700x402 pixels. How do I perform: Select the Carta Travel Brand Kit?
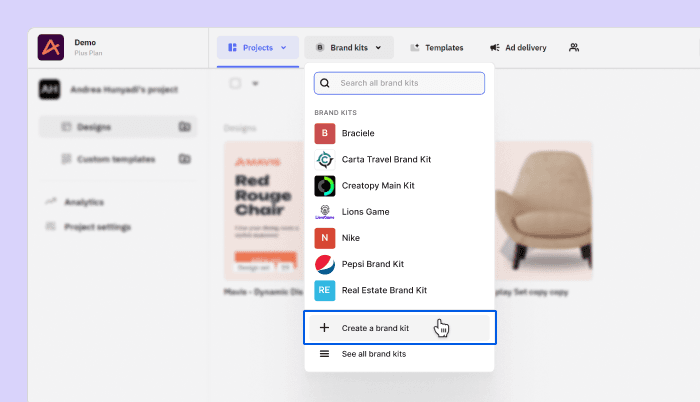pos(385,159)
